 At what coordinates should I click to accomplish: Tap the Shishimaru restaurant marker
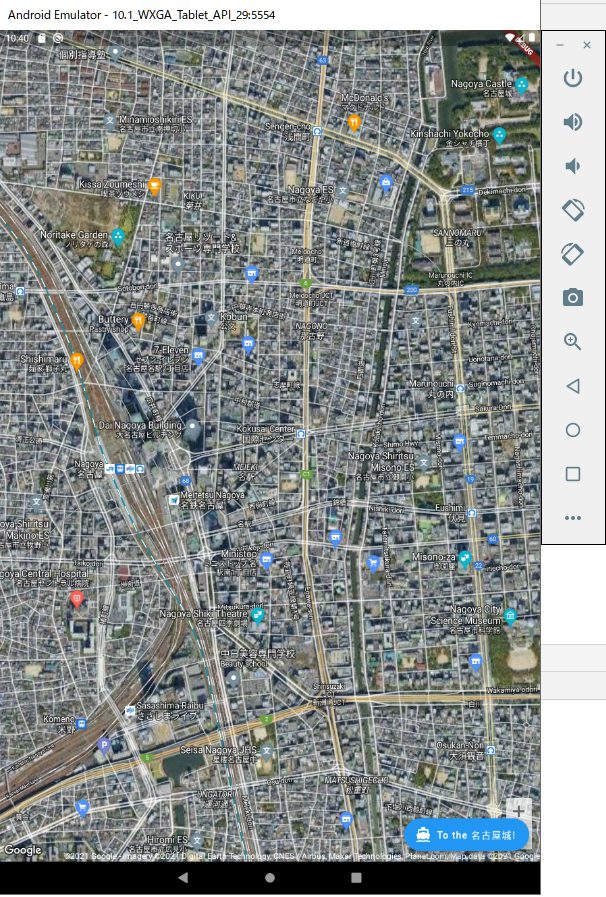click(77, 360)
